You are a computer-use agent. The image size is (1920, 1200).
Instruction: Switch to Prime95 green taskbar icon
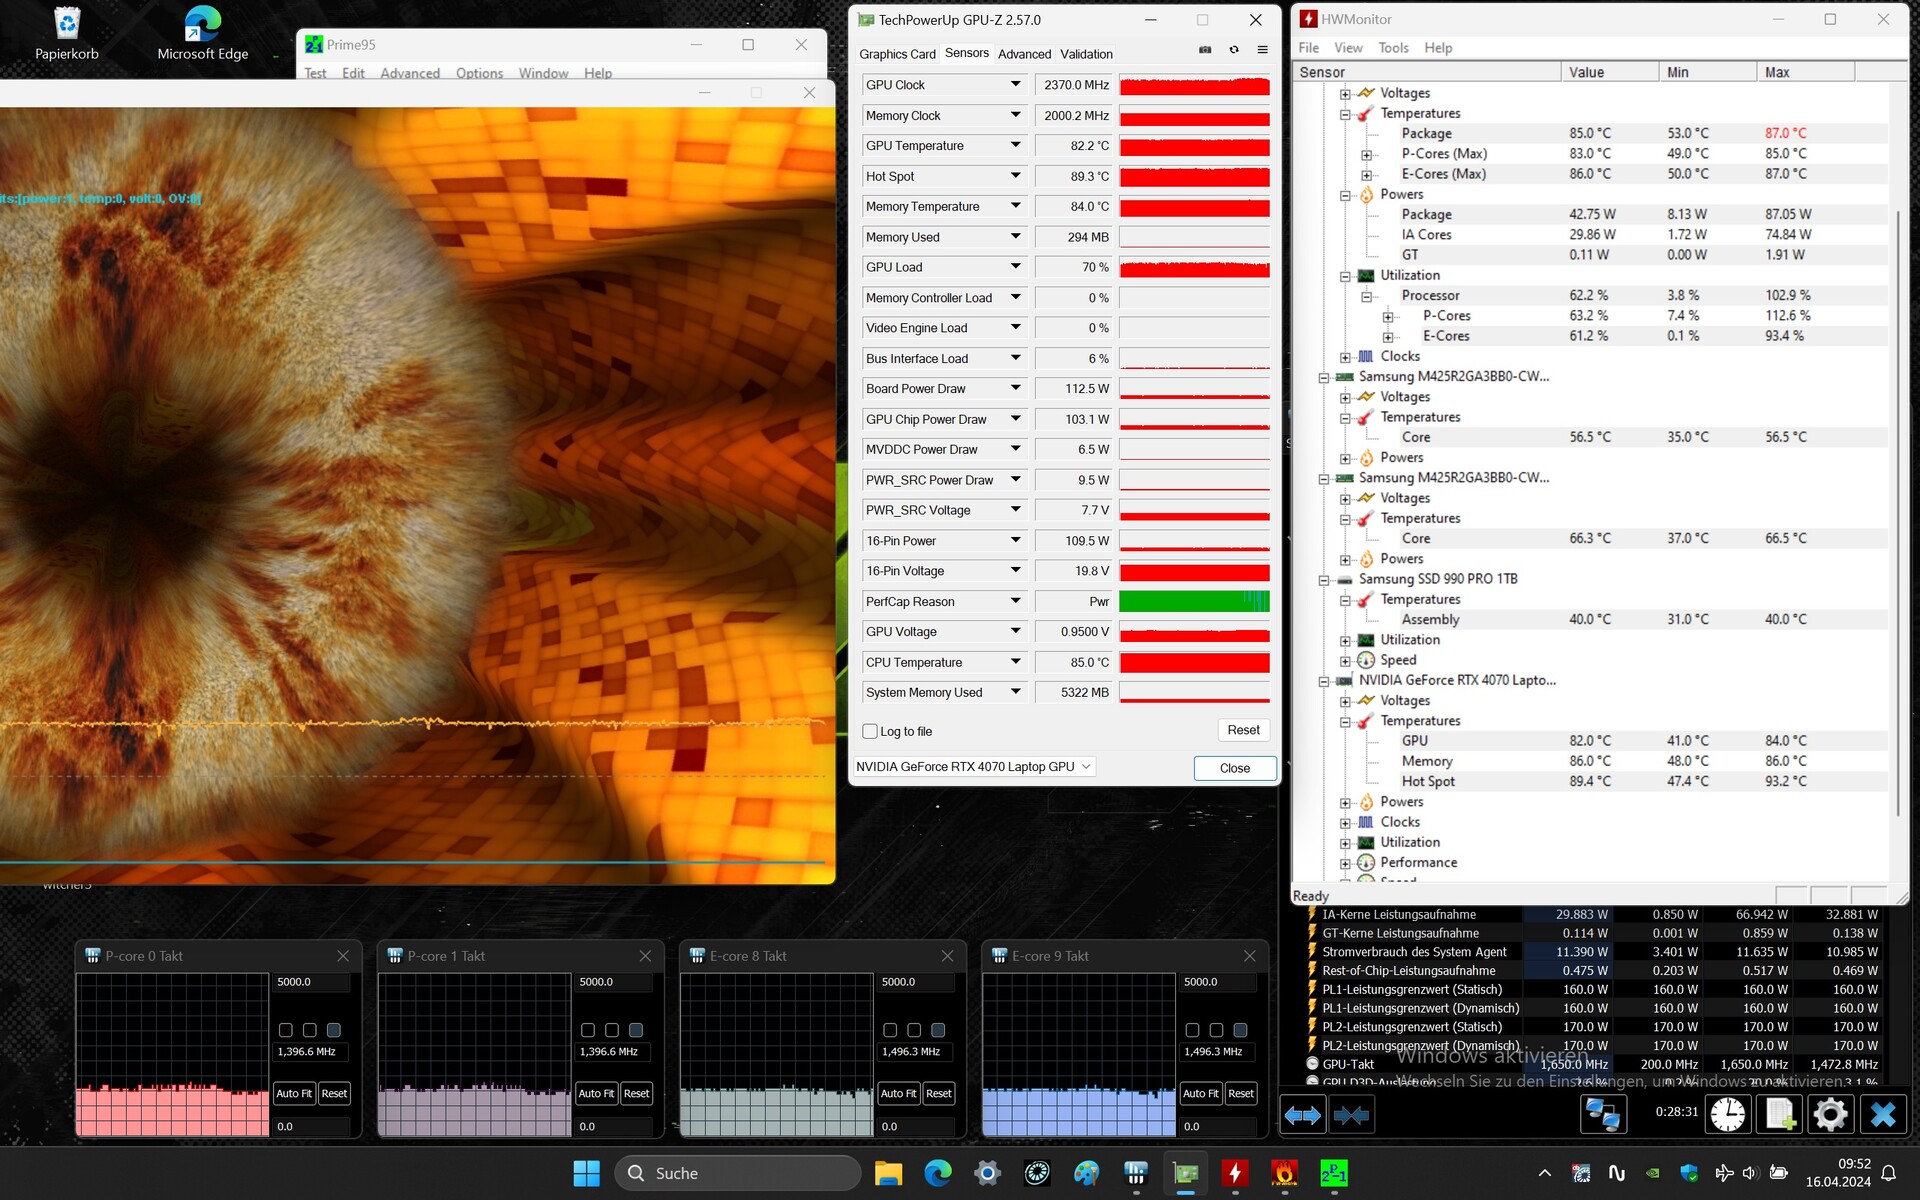coord(1334,1173)
